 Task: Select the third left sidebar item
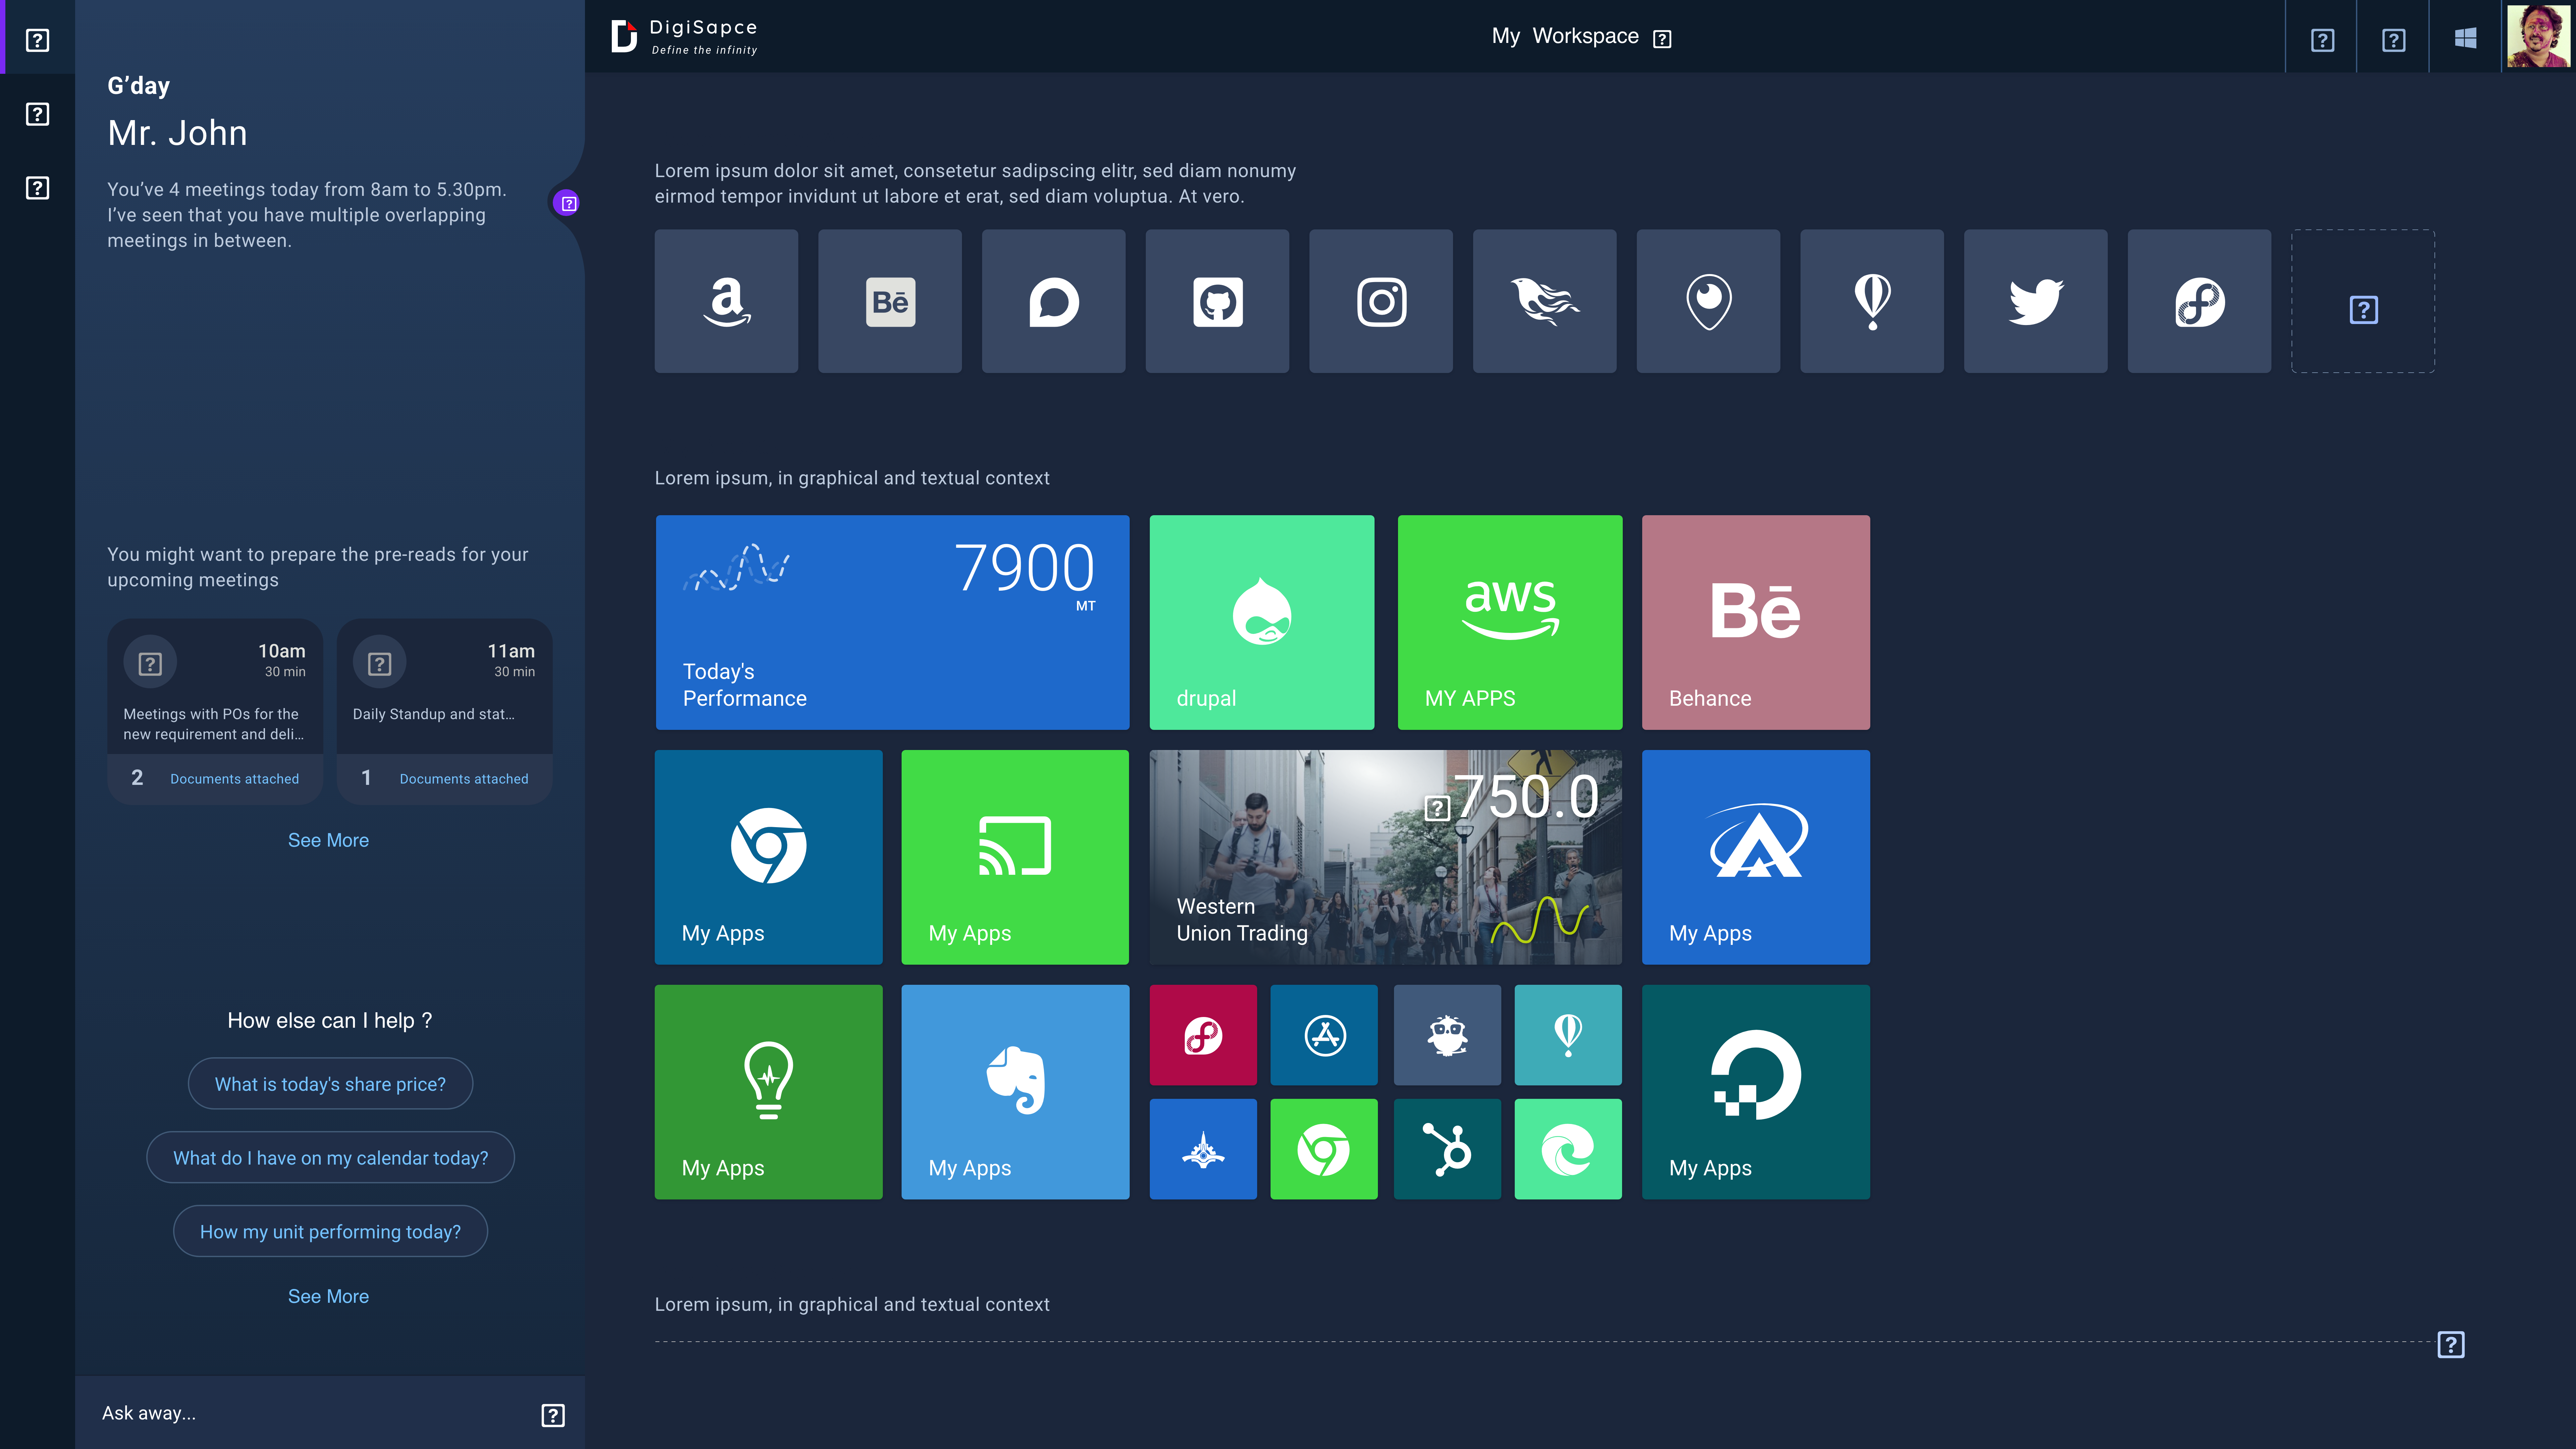click(x=37, y=188)
